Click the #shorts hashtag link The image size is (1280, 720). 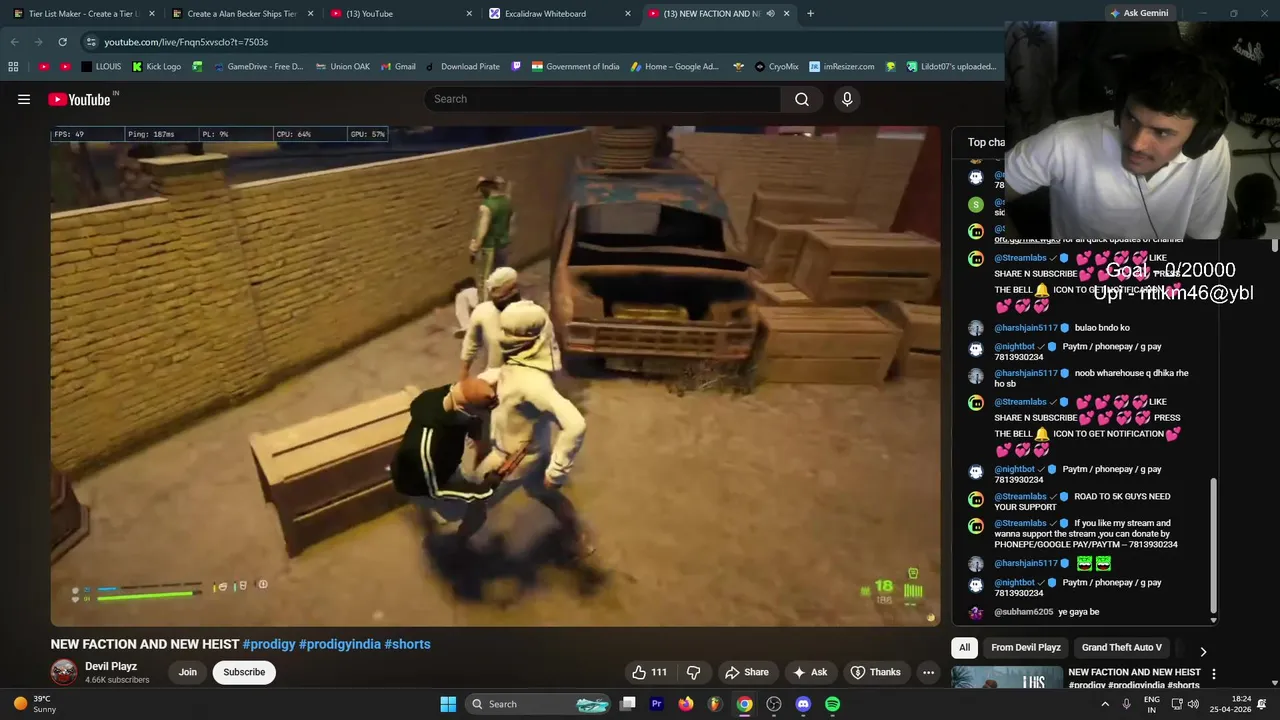[x=407, y=644]
